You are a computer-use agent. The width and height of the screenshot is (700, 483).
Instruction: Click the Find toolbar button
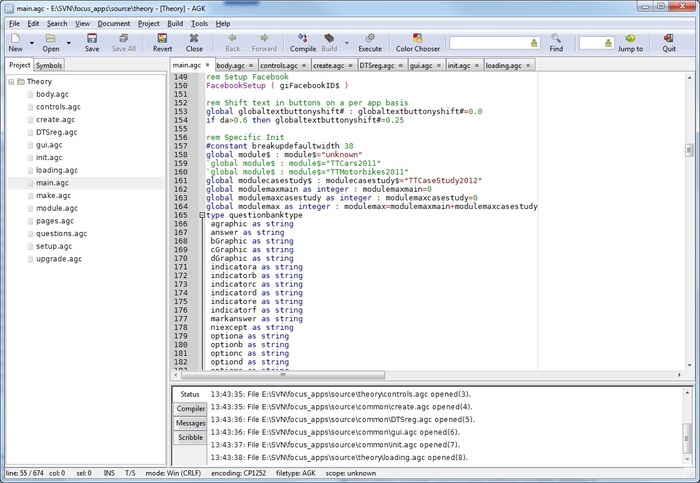click(x=556, y=42)
